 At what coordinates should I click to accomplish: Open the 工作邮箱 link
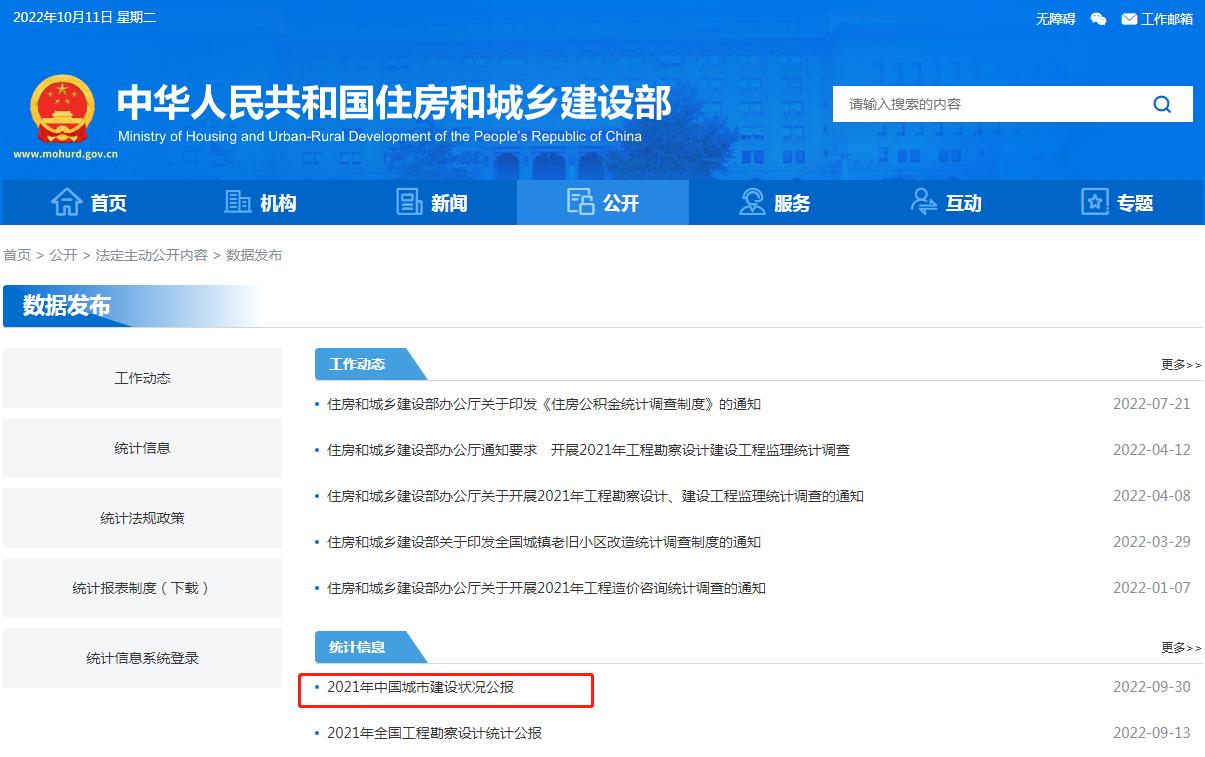click(1167, 19)
